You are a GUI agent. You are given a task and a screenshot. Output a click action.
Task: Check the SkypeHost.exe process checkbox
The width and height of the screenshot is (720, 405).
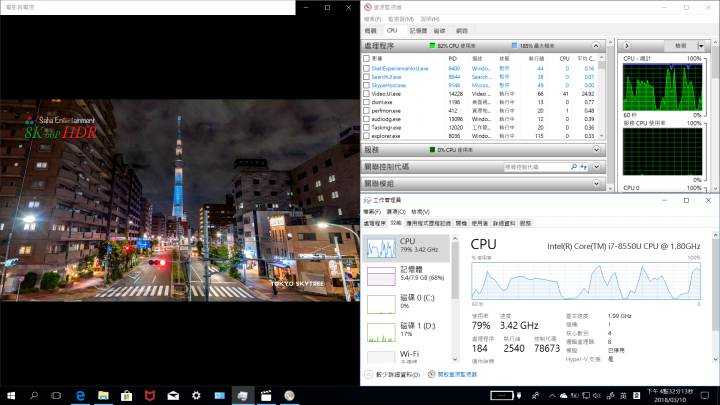tap(366, 85)
